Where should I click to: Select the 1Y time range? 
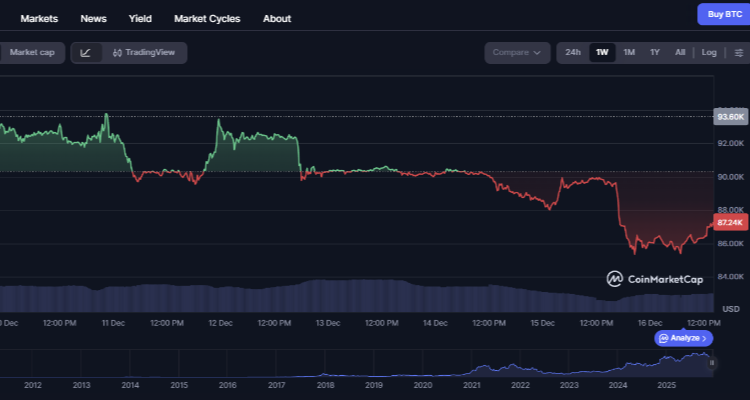[655, 52]
